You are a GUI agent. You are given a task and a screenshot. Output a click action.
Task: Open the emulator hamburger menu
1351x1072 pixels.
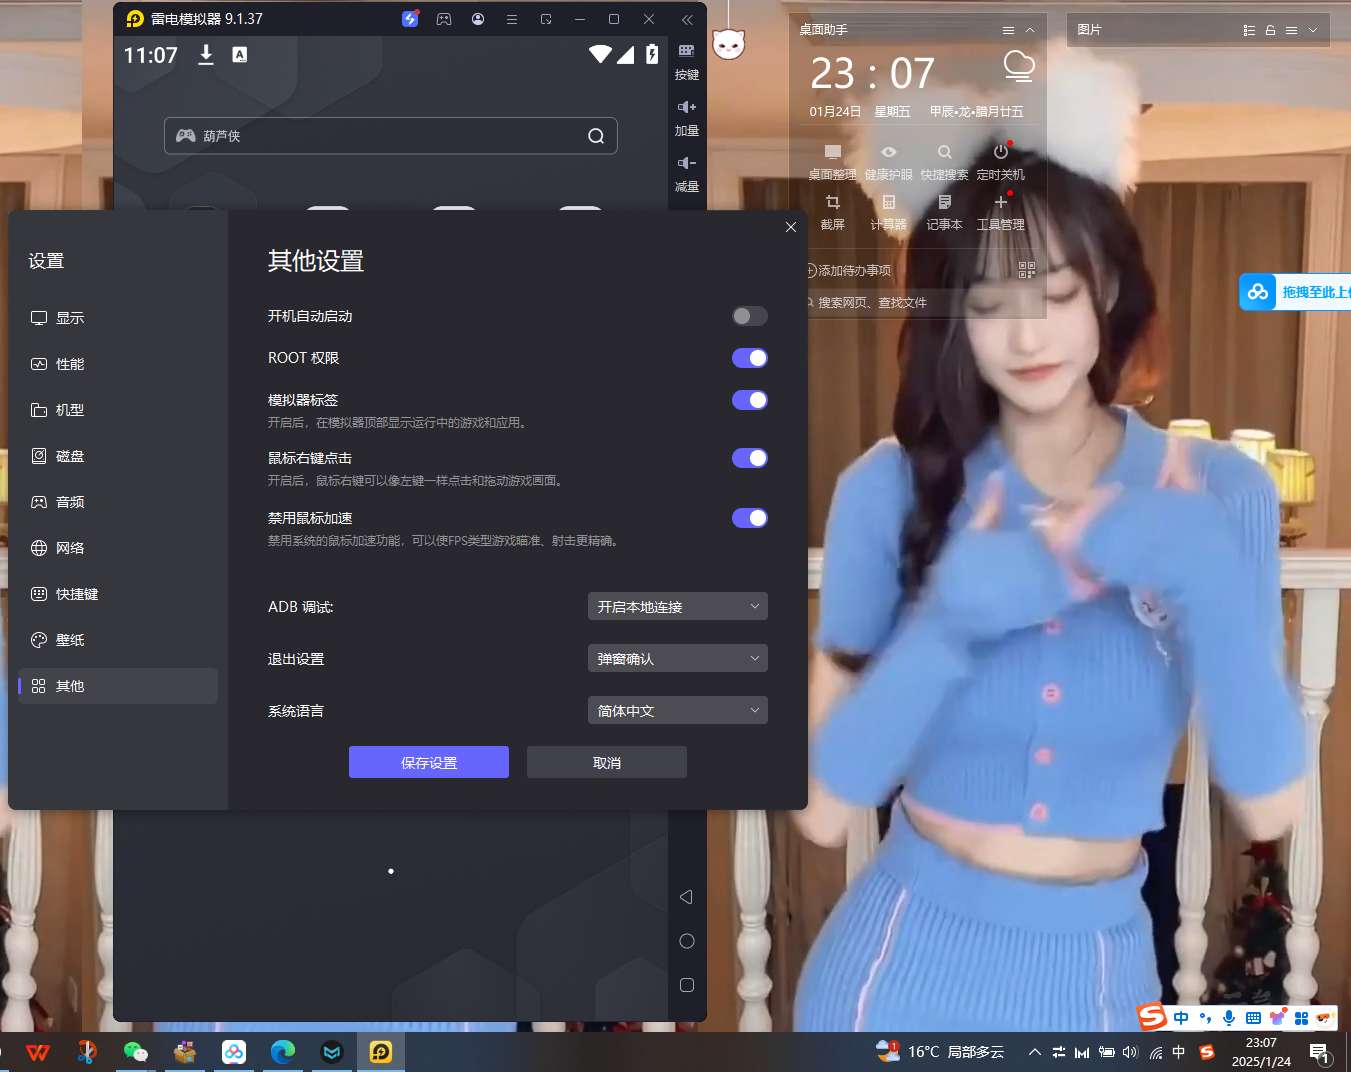(512, 19)
